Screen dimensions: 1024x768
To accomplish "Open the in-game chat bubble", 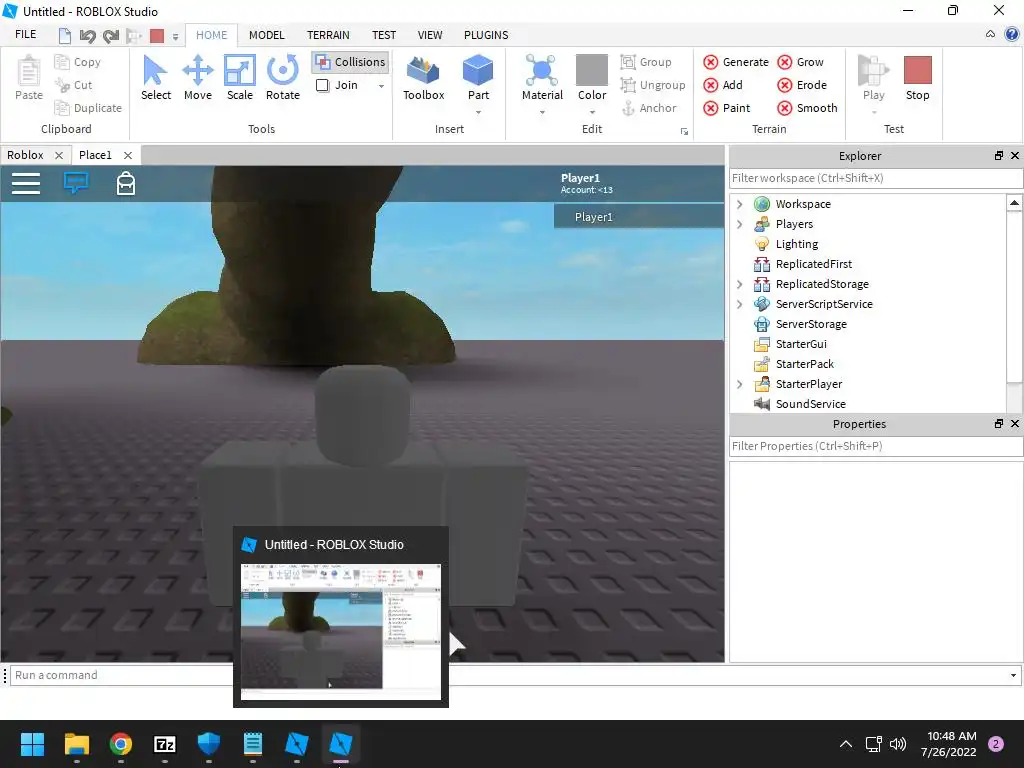I will tap(76, 183).
